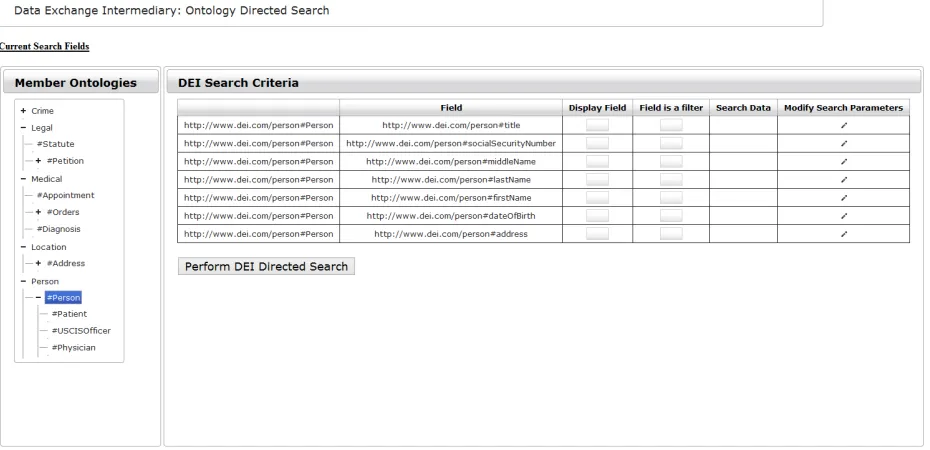Select the #Diagnosis tree item

click(58, 229)
